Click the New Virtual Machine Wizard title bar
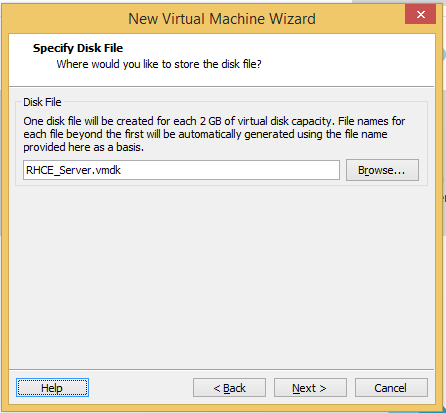Screen dimensions: 446x413 pyautogui.click(x=222, y=19)
